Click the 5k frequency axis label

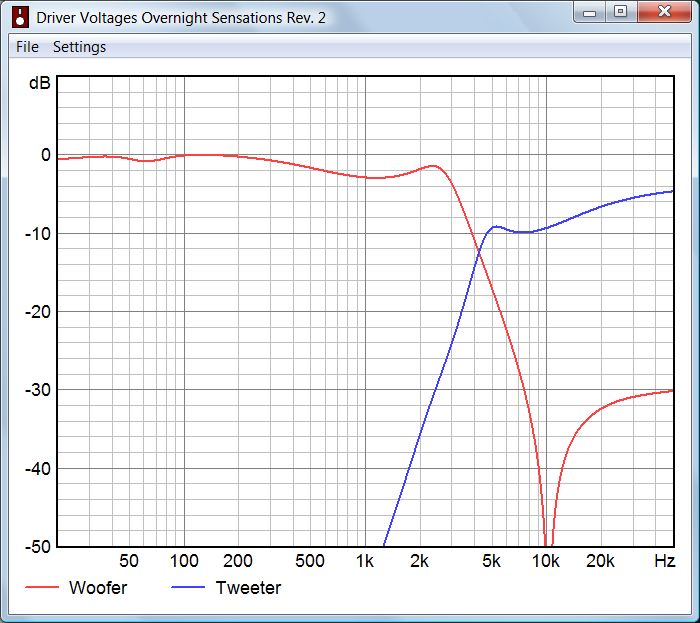coord(491,561)
